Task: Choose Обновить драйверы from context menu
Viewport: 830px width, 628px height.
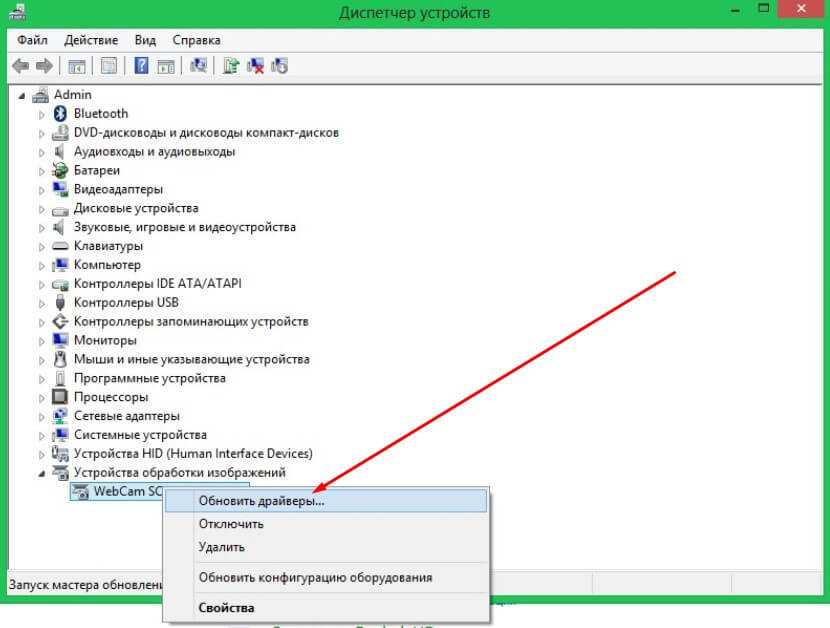Action: (x=326, y=501)
